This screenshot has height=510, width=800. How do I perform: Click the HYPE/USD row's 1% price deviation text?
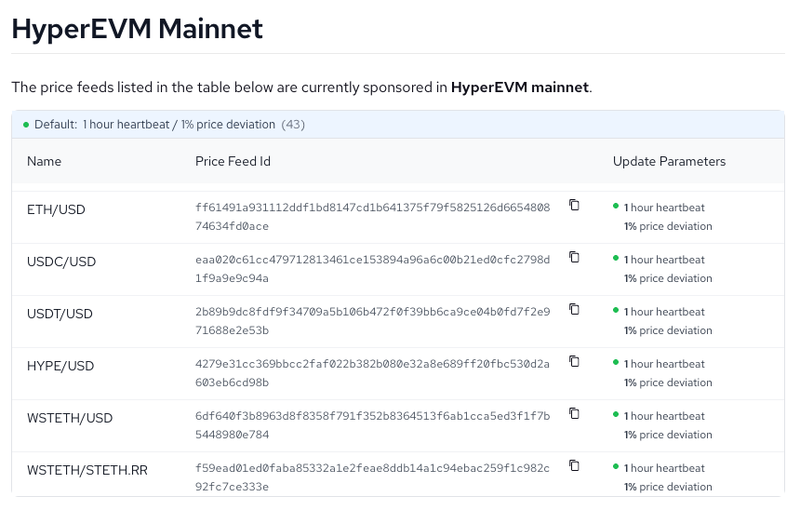(668, 382)
